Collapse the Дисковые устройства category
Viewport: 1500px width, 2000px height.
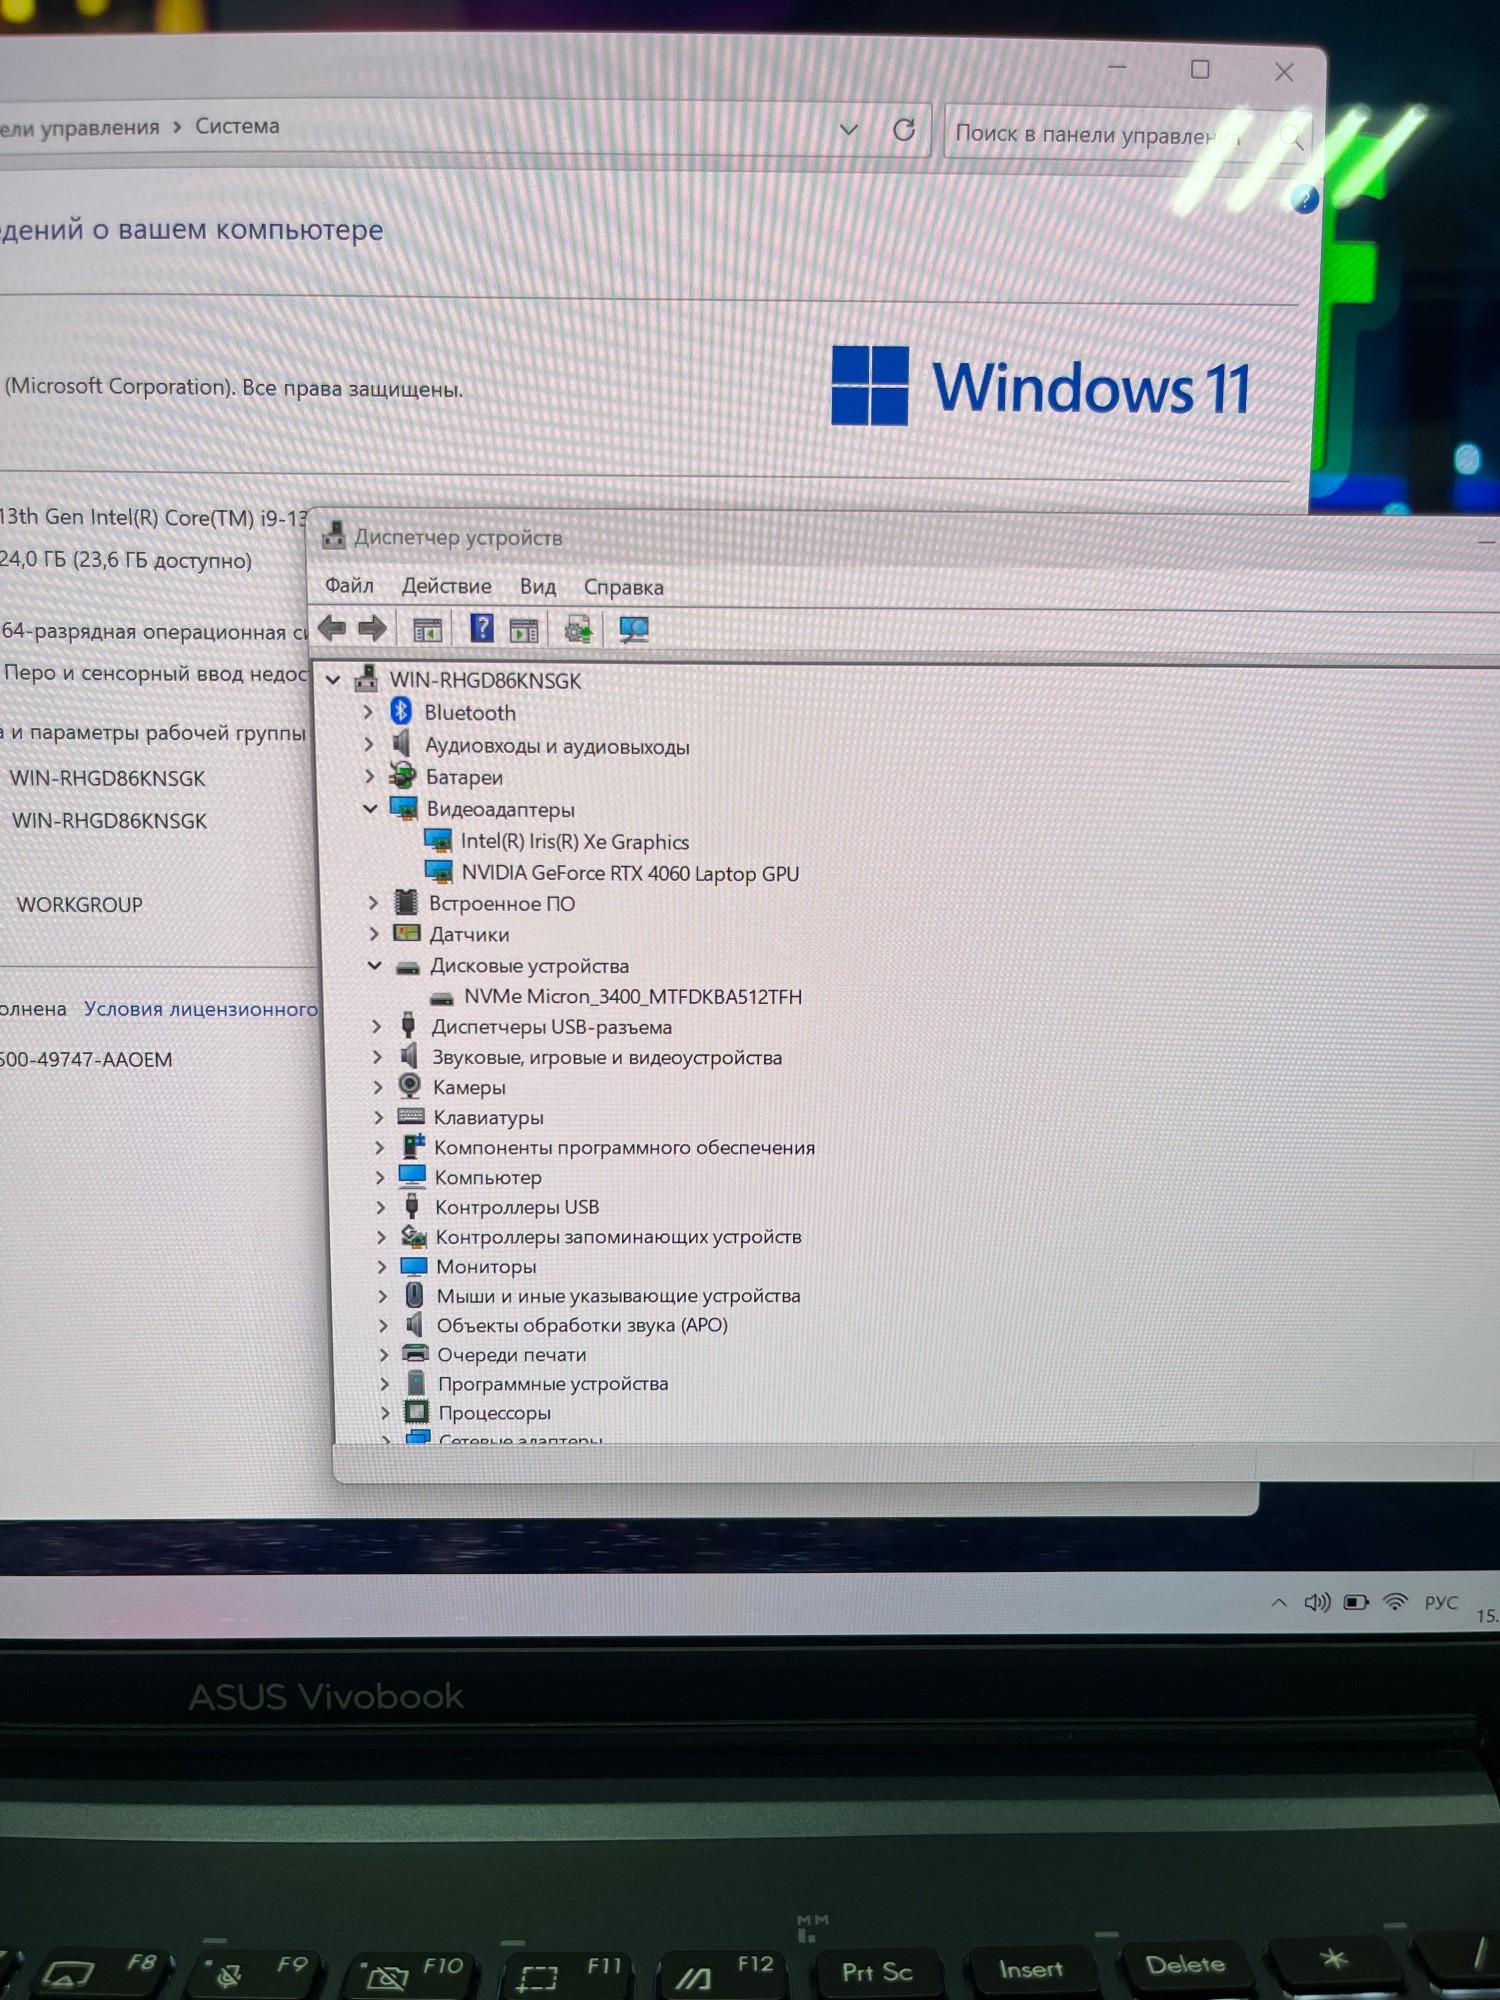point(375,965)
